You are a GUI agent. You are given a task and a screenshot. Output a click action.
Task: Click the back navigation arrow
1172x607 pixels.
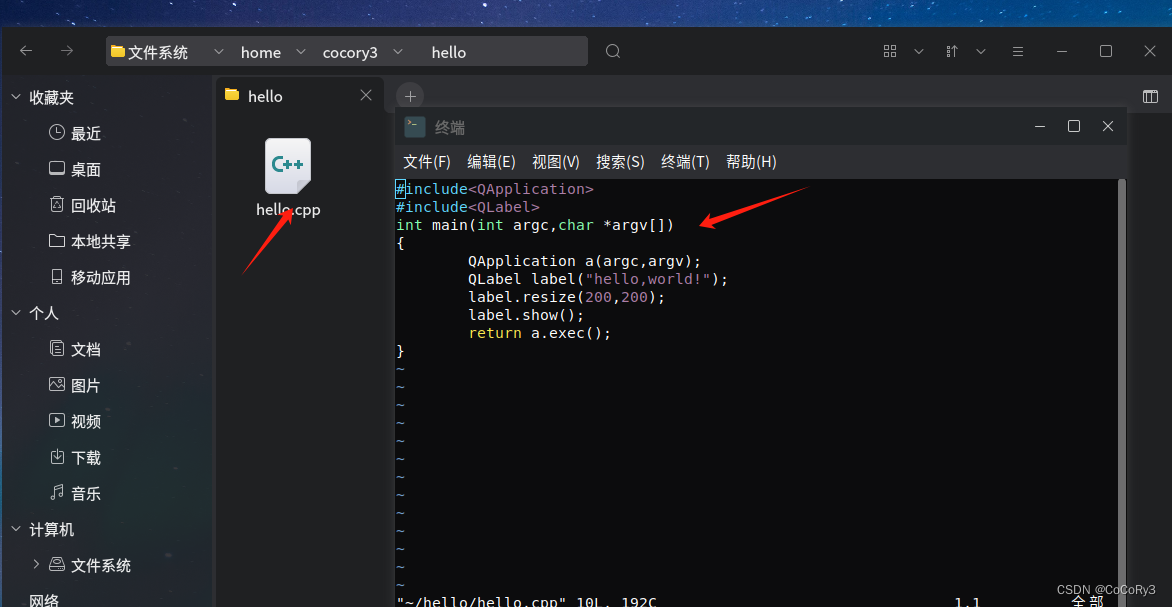point(25,51)
